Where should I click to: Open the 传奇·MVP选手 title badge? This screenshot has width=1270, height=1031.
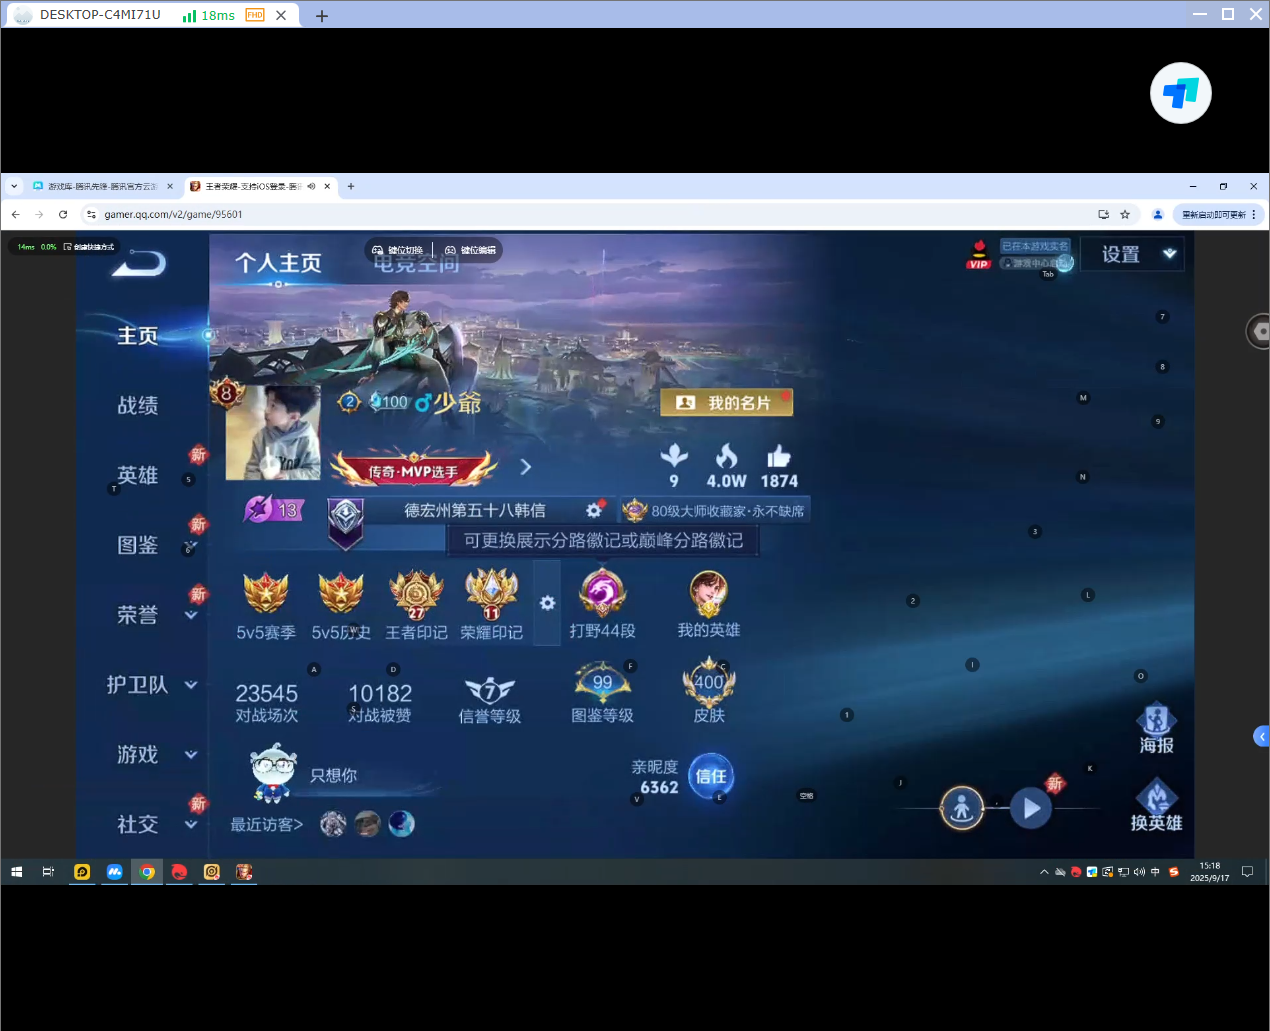coord(414,469)
